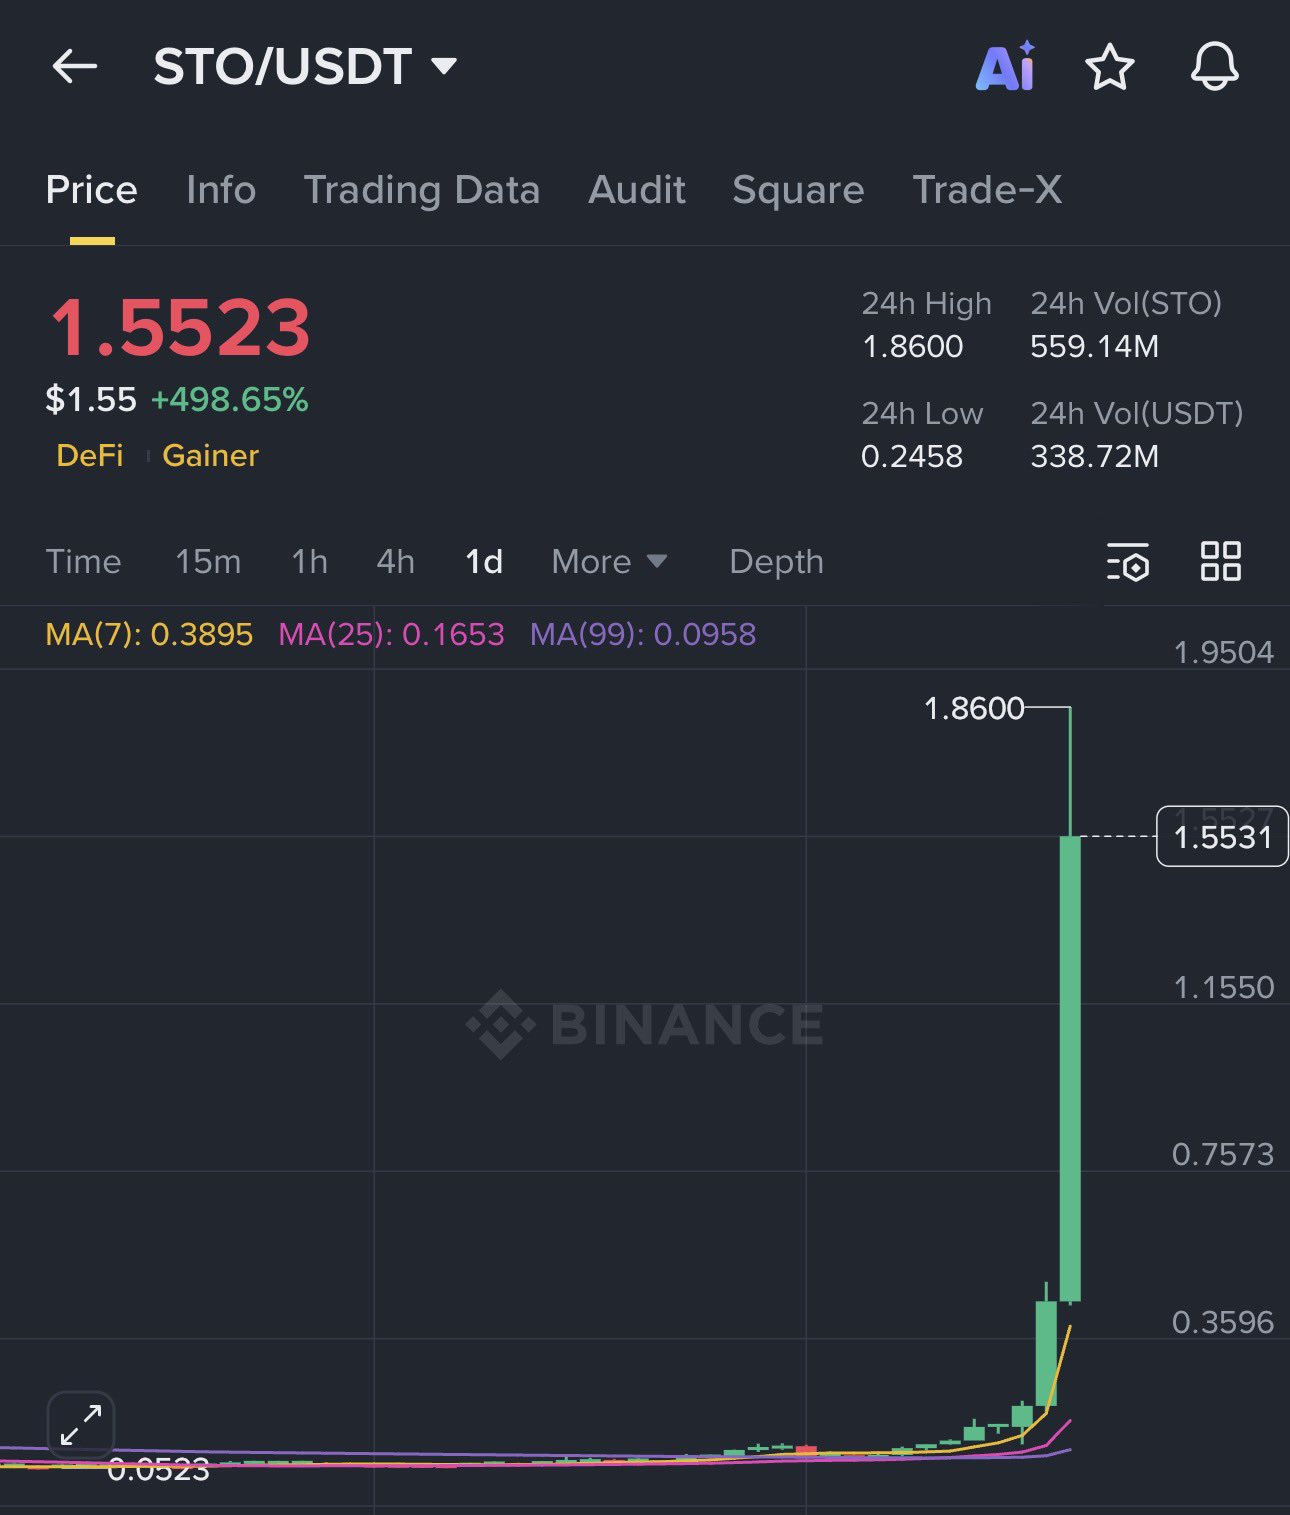Go to the Audit tab
The height and width of the screenshot is (1515, 1290).
(637, 190)
